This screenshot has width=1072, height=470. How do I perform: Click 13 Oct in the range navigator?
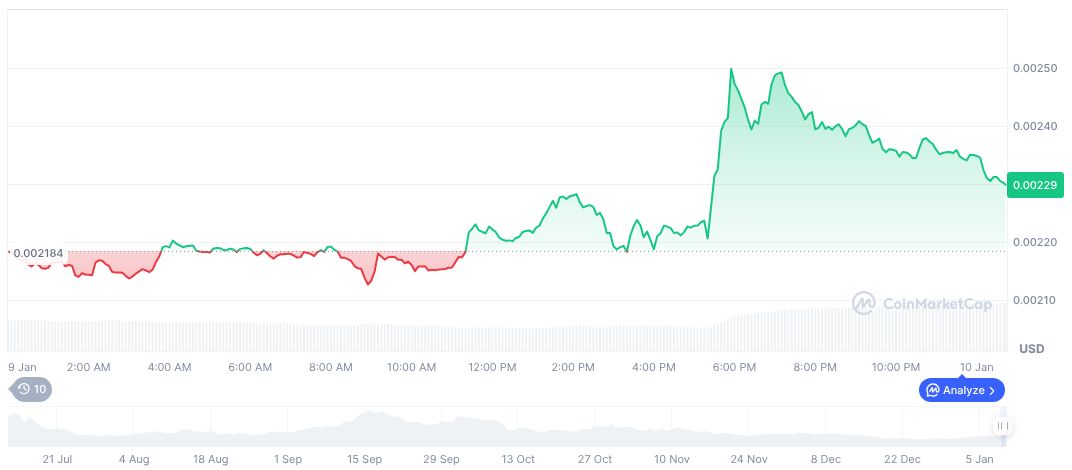coord(518,459)
